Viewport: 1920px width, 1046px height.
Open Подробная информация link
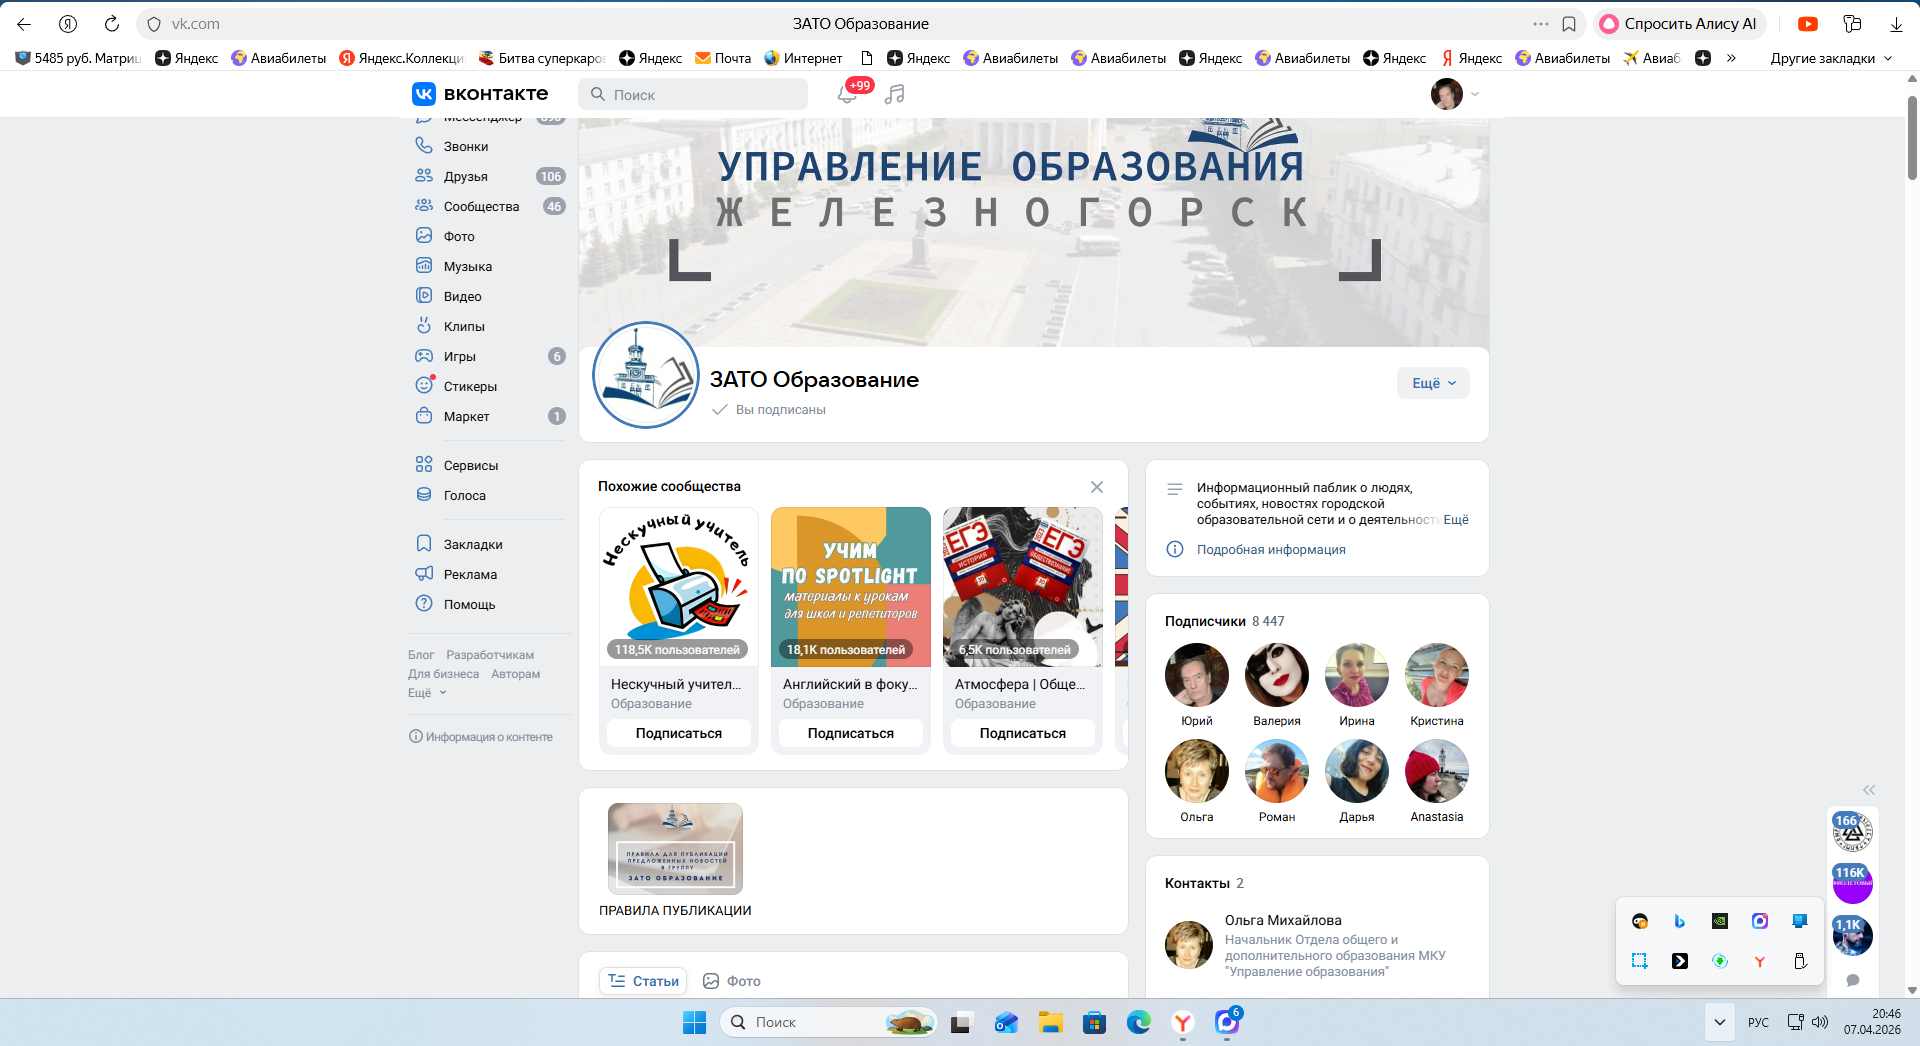[1271, 550]
